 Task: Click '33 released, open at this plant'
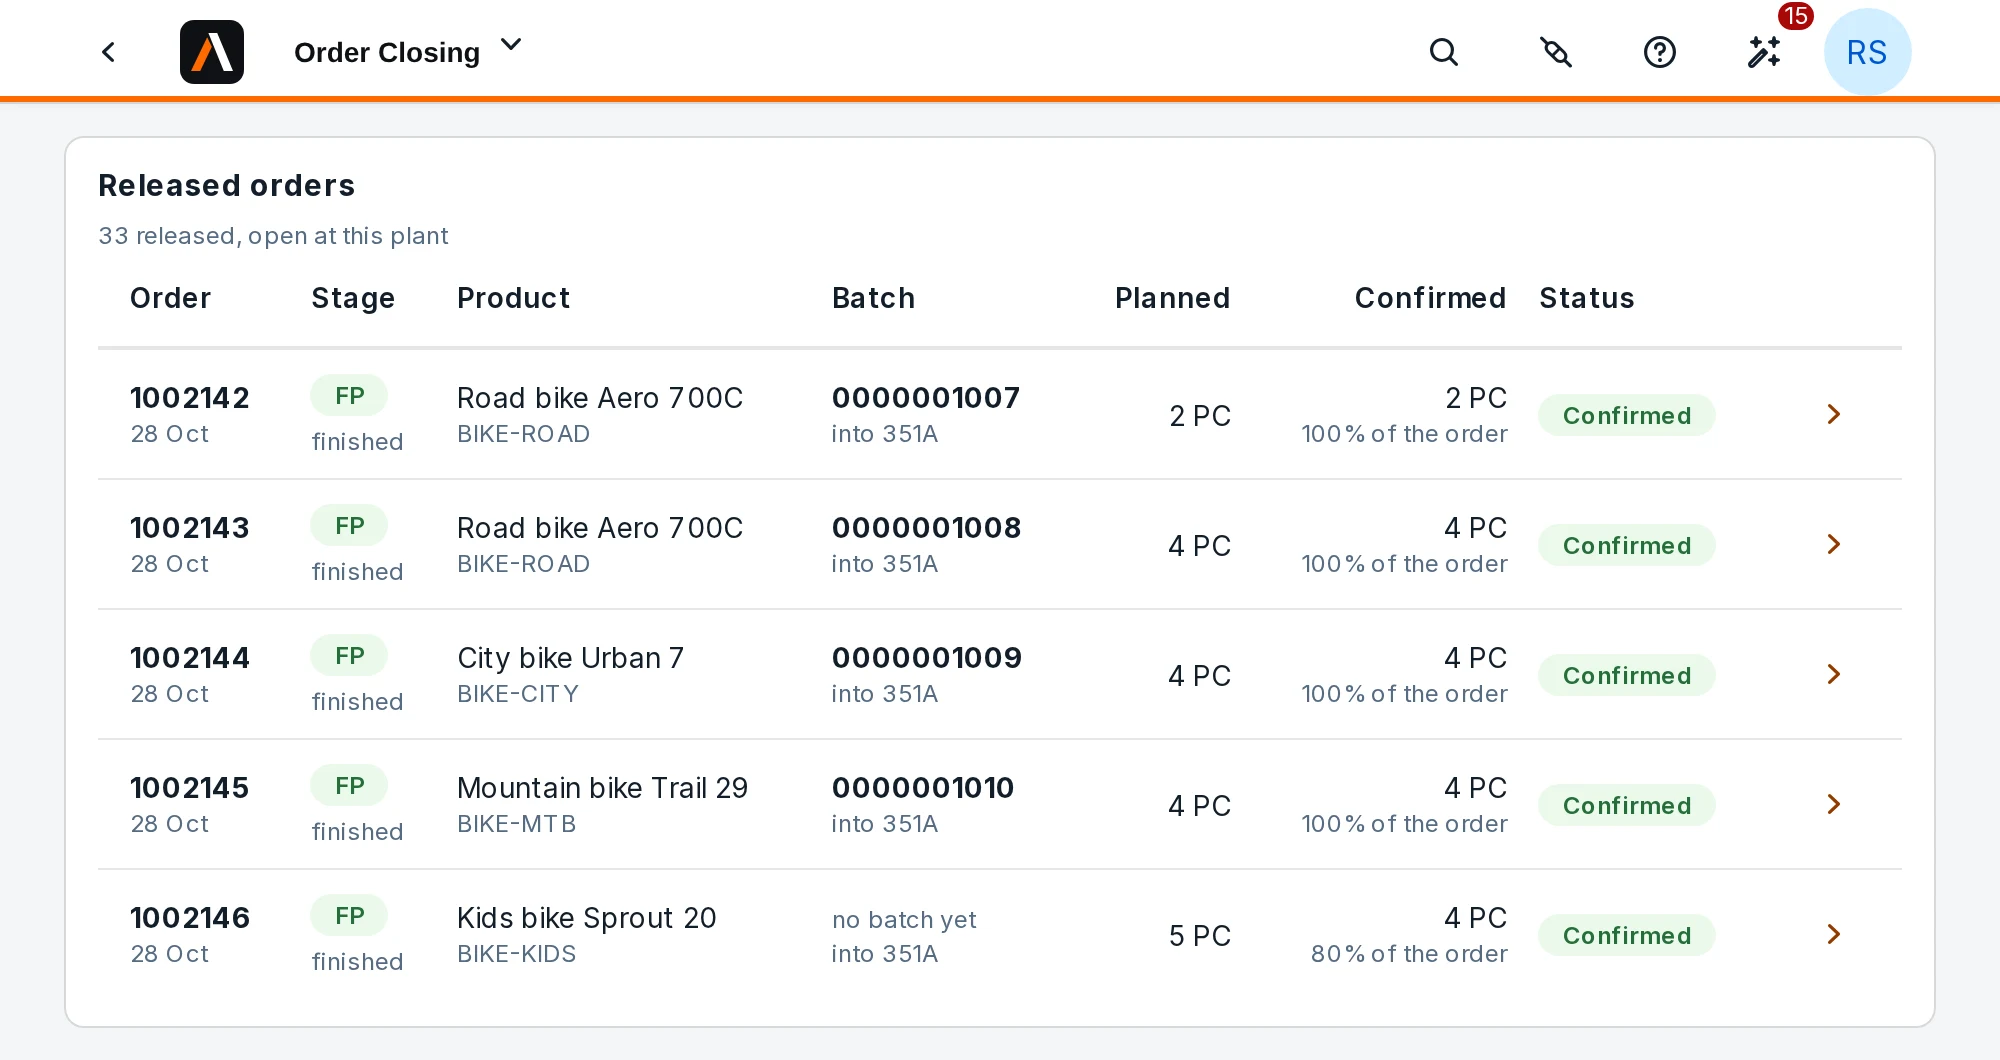pyautogui.click(x=273, y=236)
